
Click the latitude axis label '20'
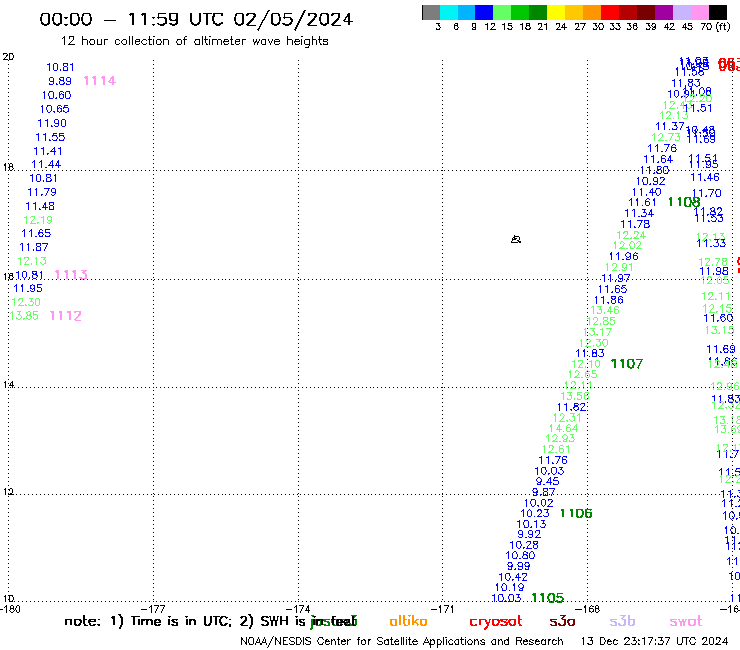(x=8, y=57)
